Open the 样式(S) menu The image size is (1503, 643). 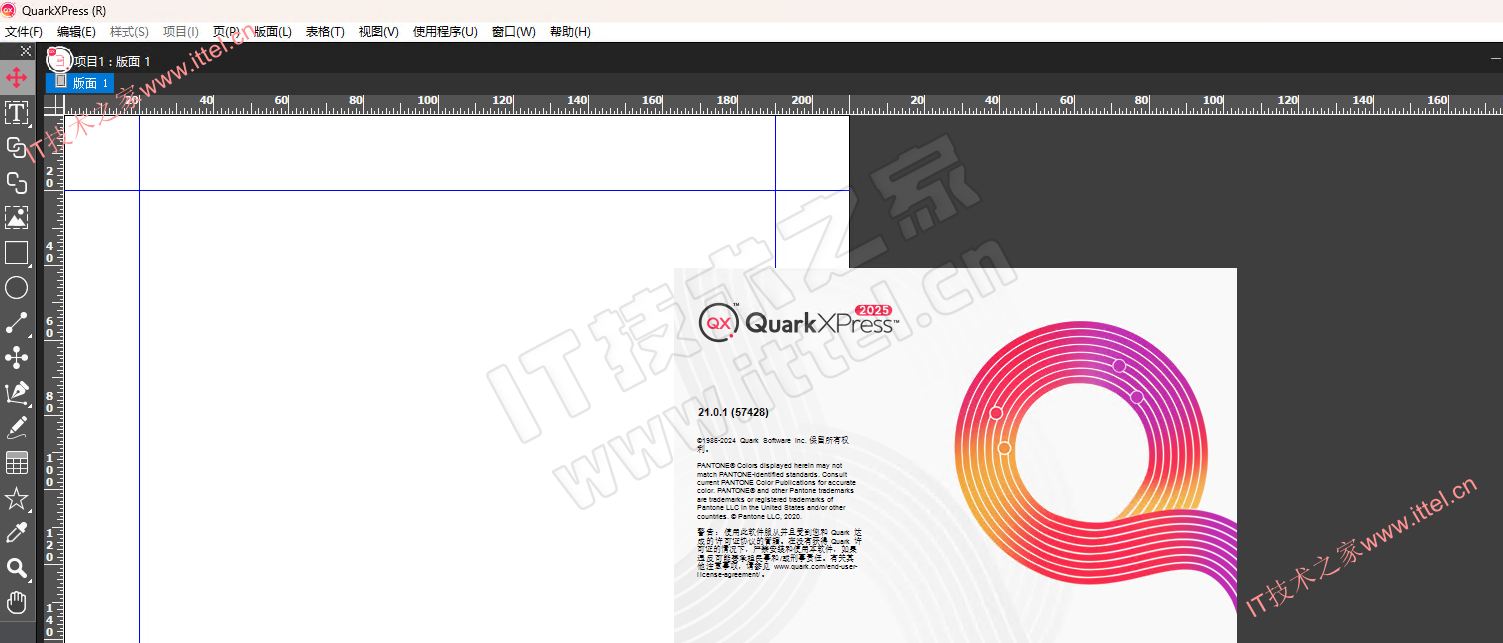[129, 32]
